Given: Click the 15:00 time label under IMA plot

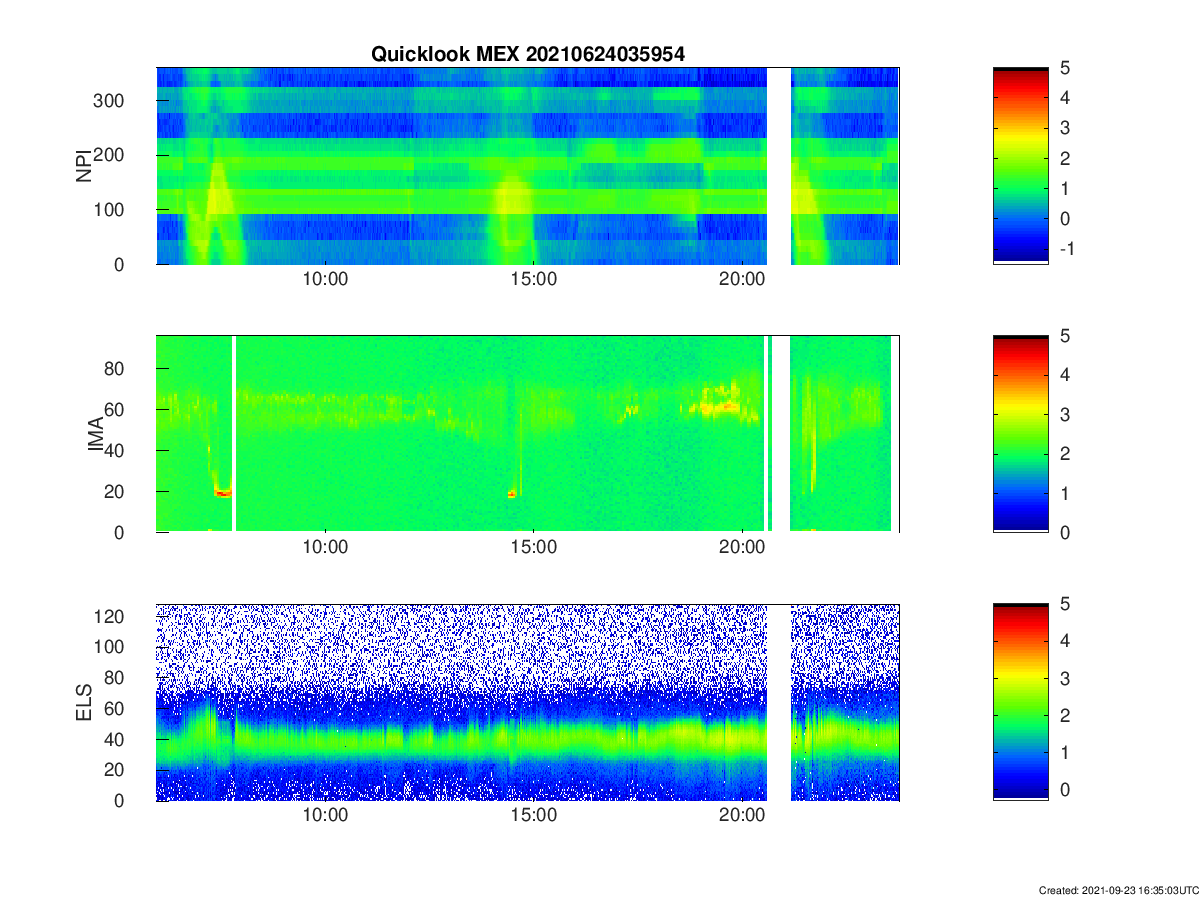Looking at the screenshot, I should [x=533, y=547].
